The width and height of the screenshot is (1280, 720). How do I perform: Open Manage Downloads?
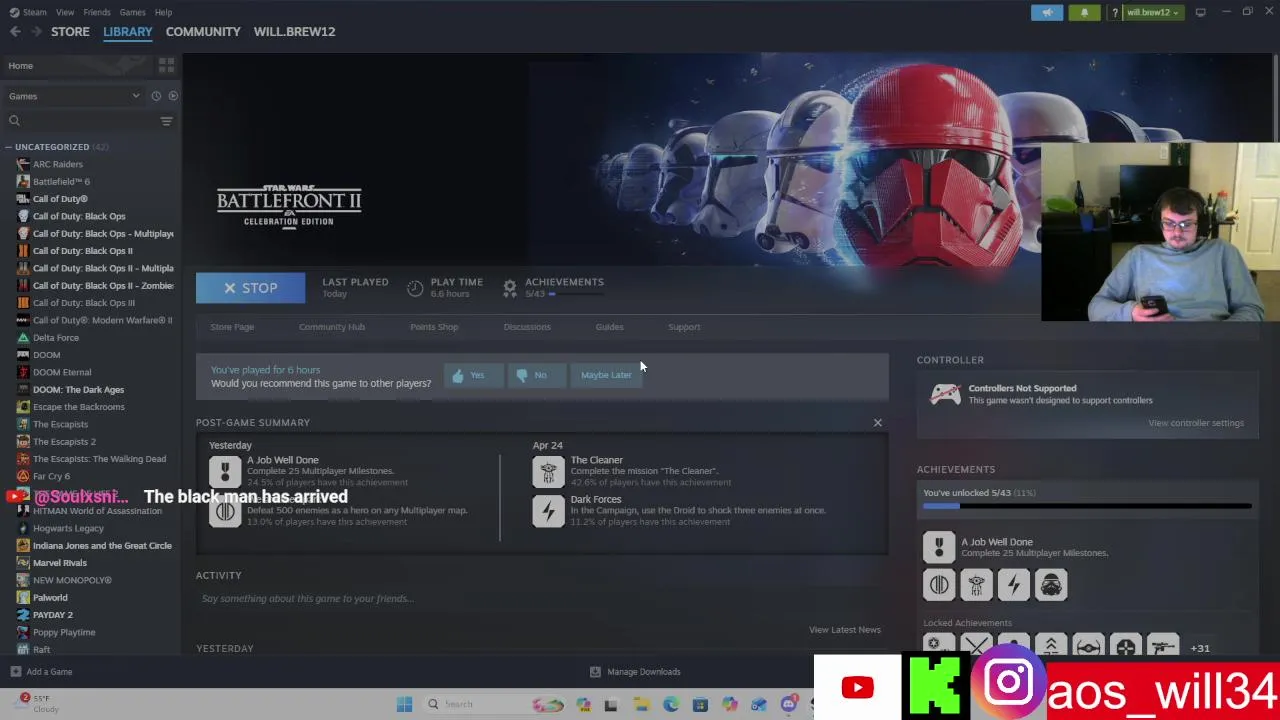click(635, 672)
